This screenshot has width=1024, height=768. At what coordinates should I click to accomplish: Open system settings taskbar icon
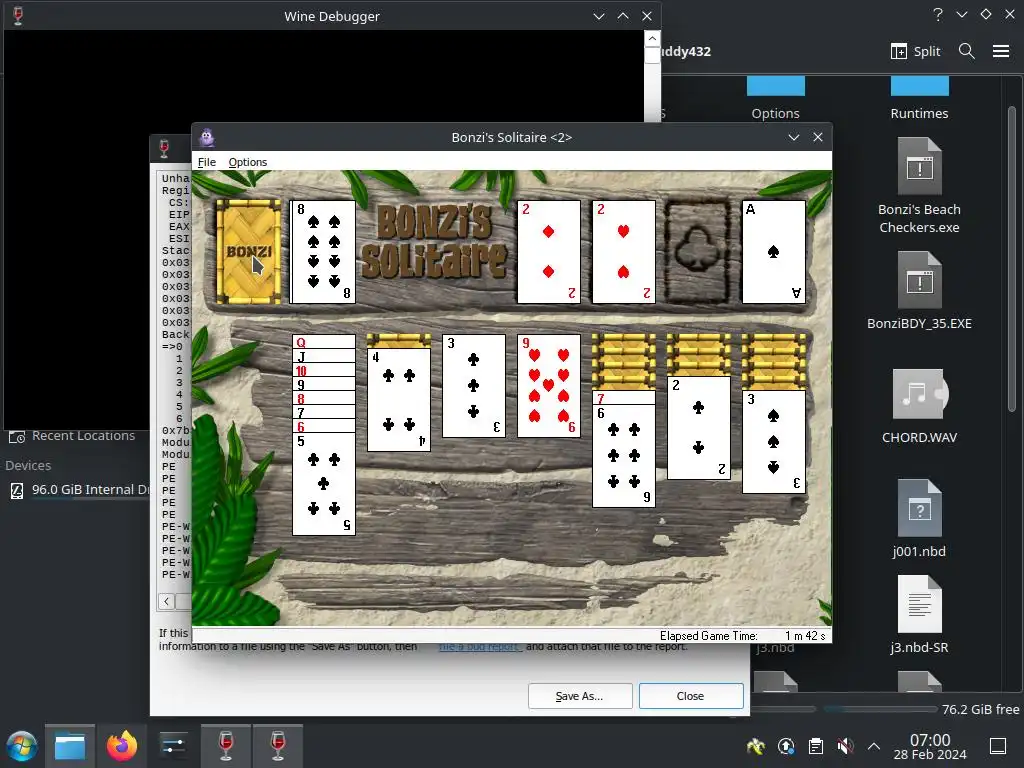point(173,746)
